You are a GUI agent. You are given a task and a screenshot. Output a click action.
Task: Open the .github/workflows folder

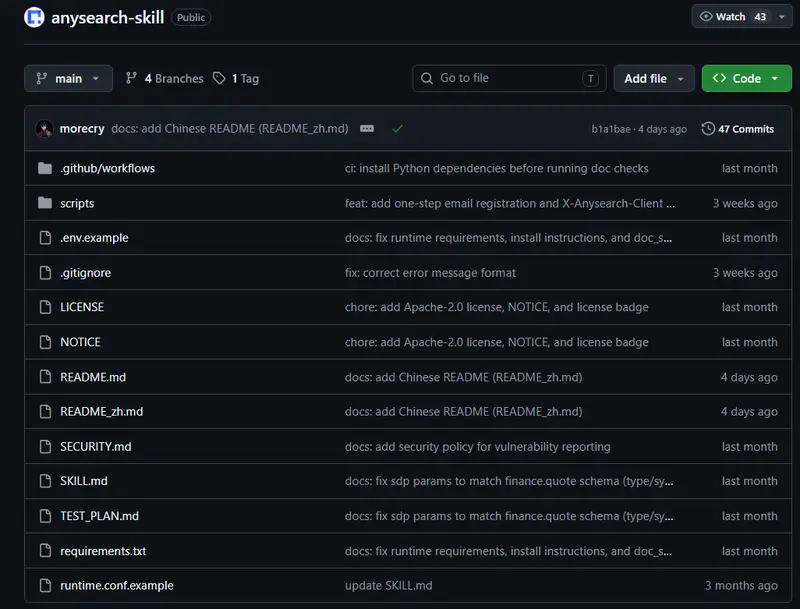point(107,168)
